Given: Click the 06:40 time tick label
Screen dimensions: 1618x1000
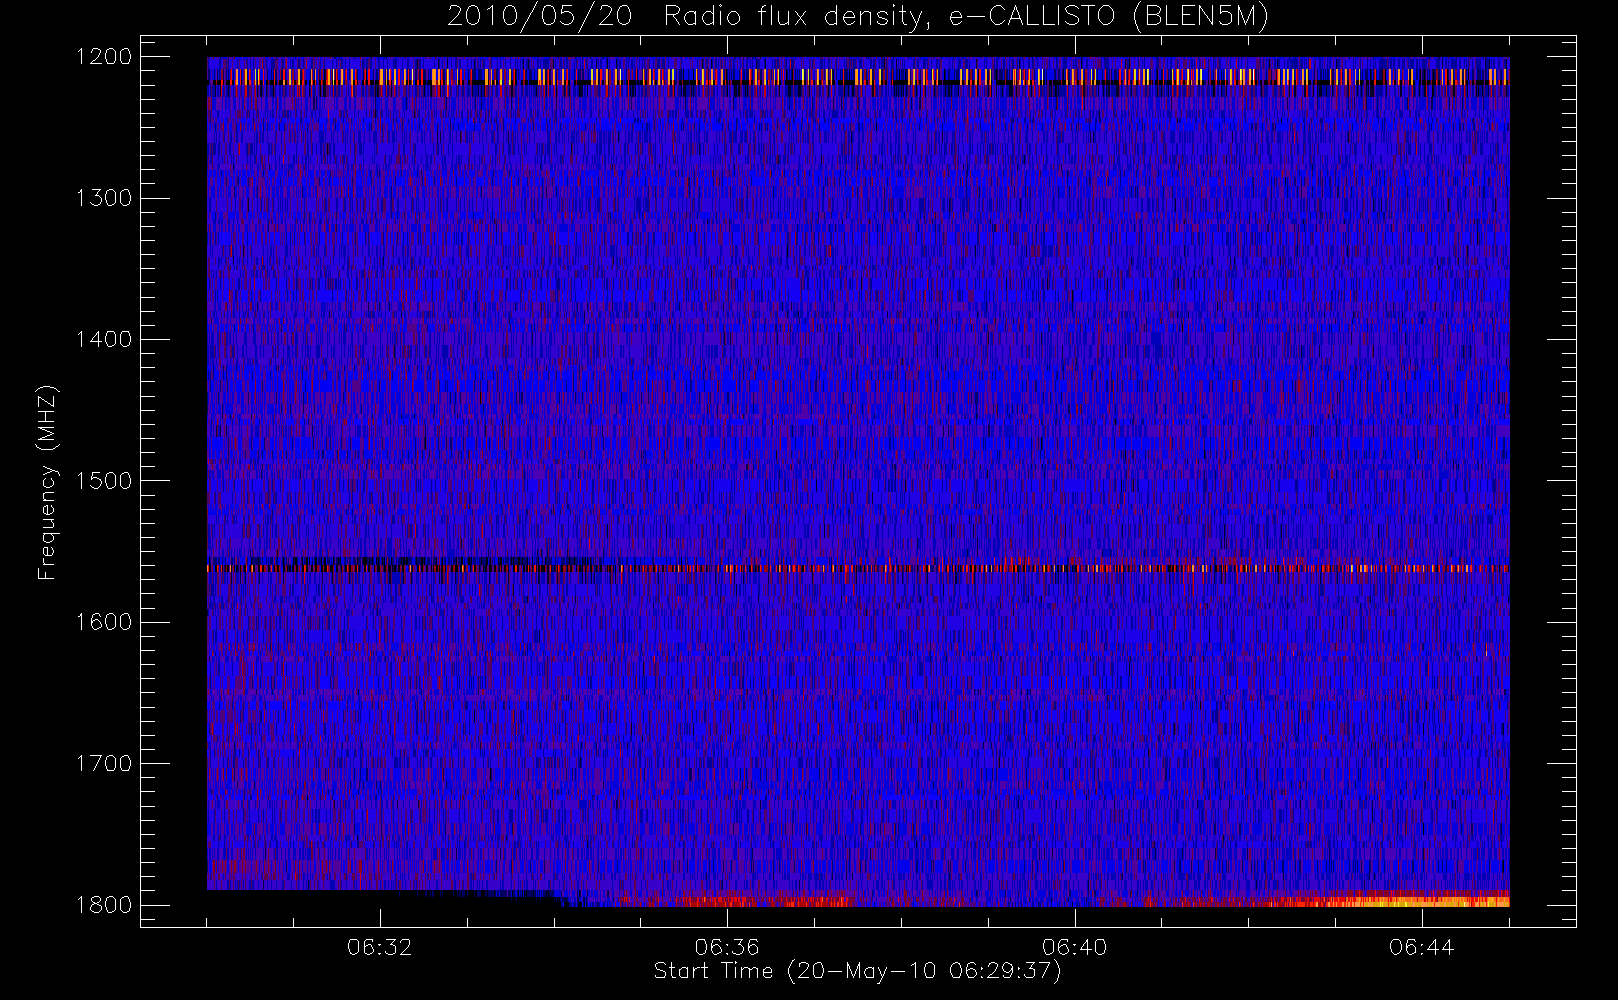Looking at the screenshot, I should 1074,947.
